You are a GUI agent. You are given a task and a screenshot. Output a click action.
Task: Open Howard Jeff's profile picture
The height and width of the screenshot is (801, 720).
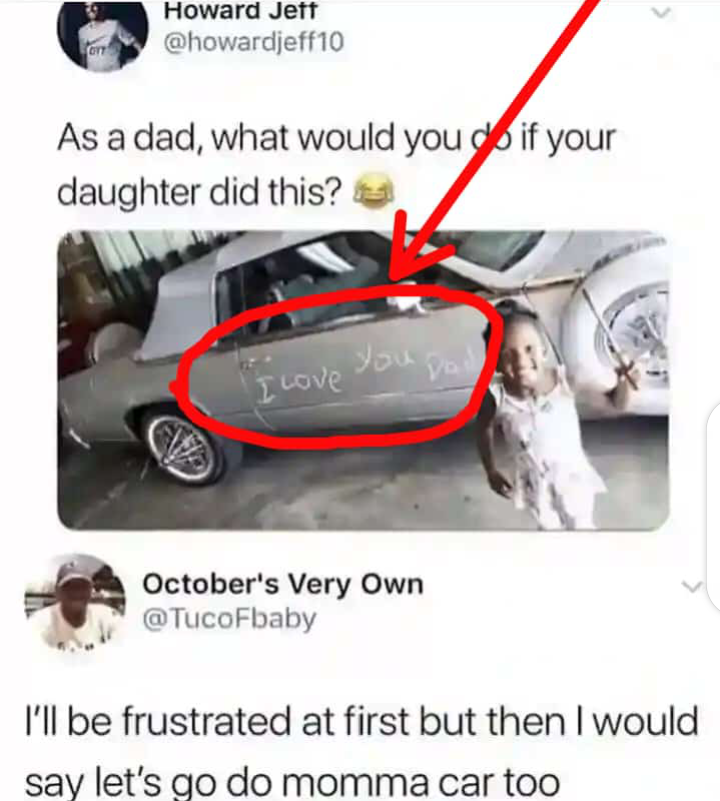103,36
